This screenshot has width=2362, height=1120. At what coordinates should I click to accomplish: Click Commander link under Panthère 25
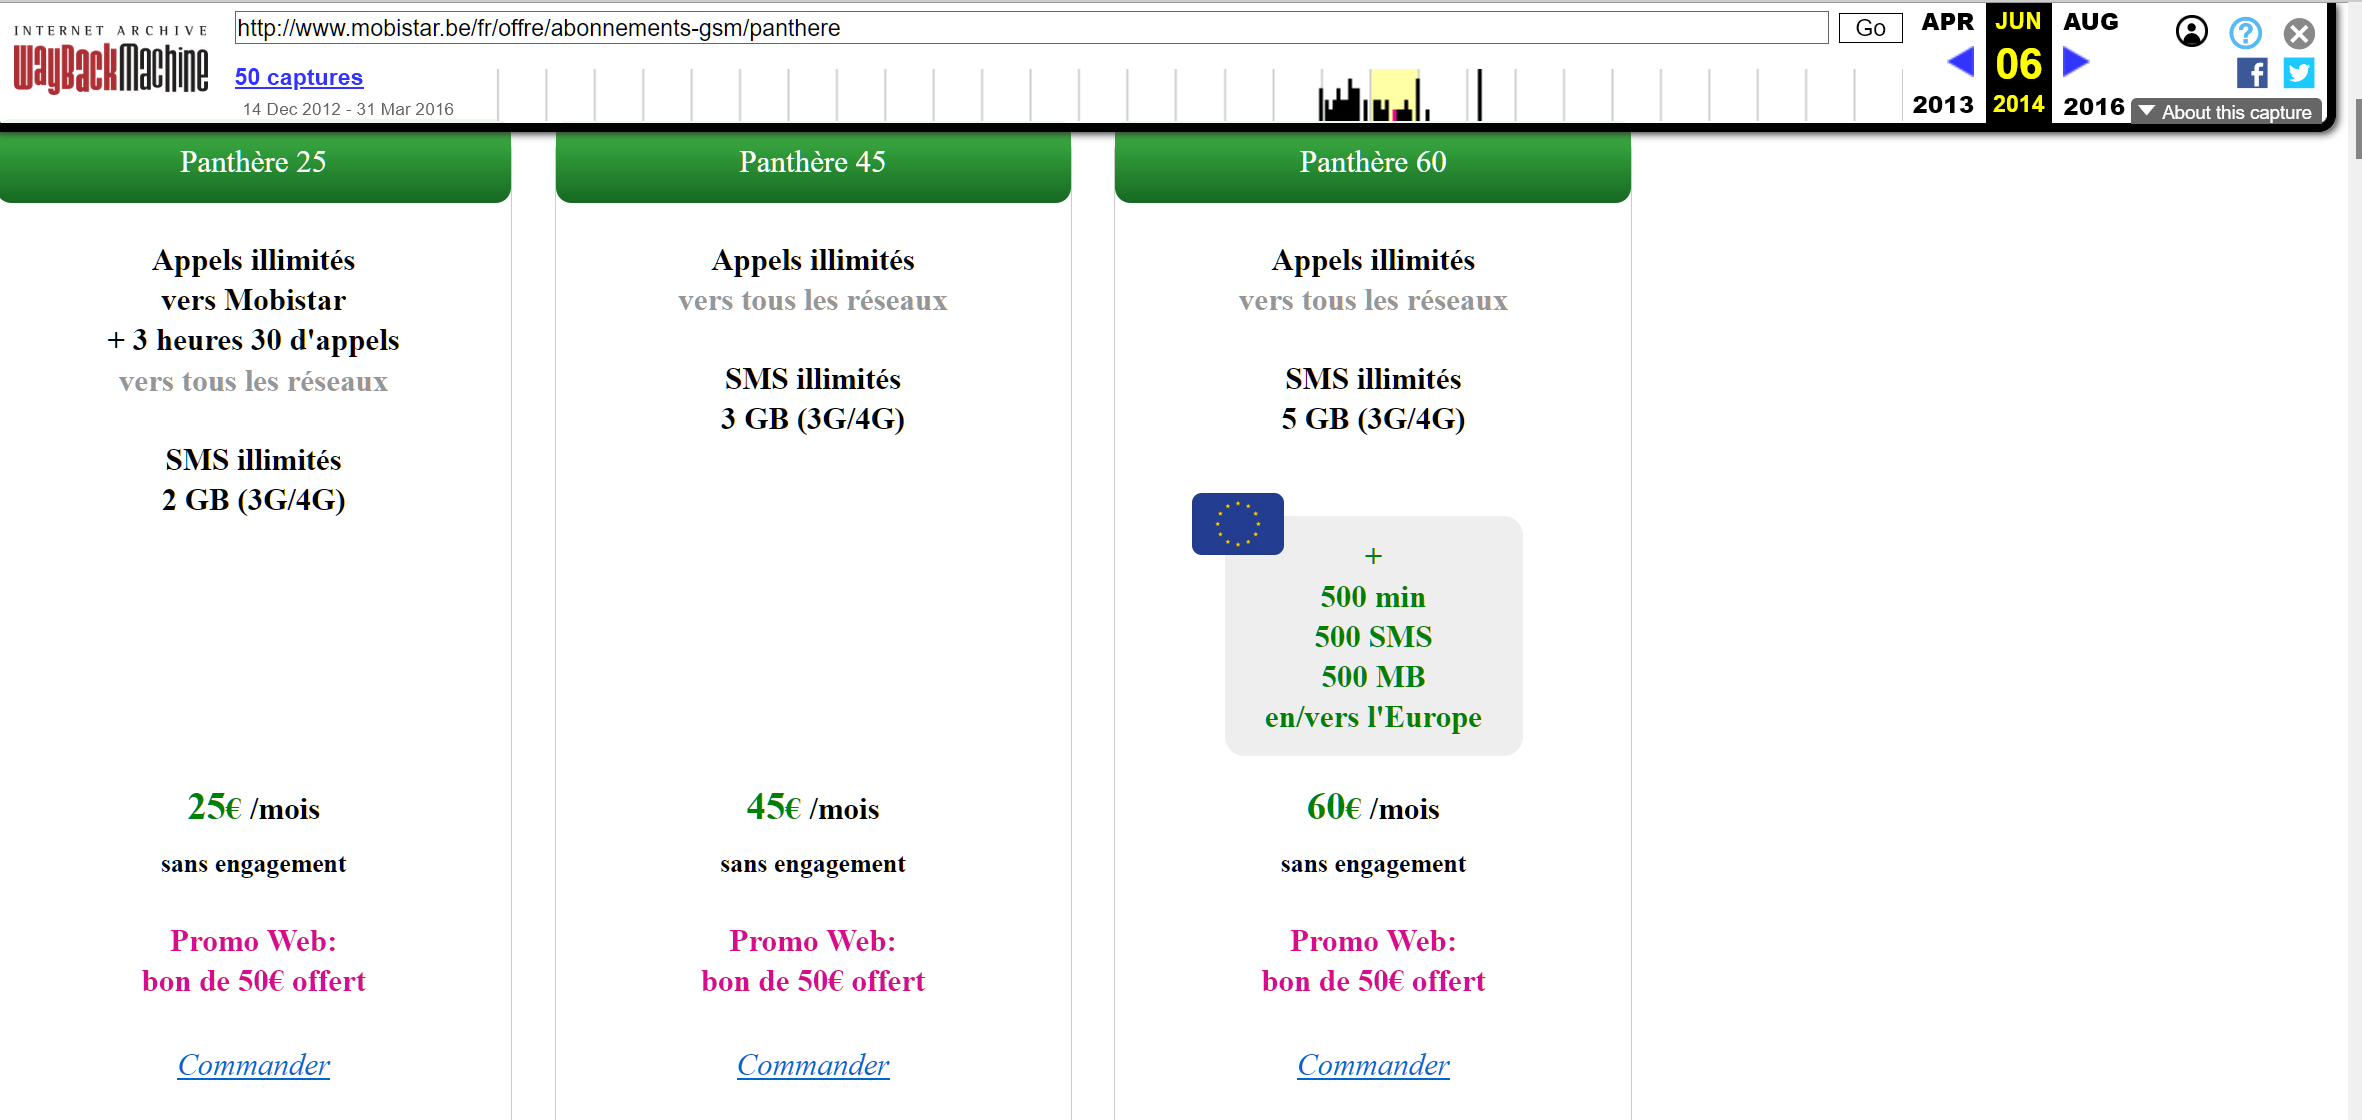pos(253,1065)
